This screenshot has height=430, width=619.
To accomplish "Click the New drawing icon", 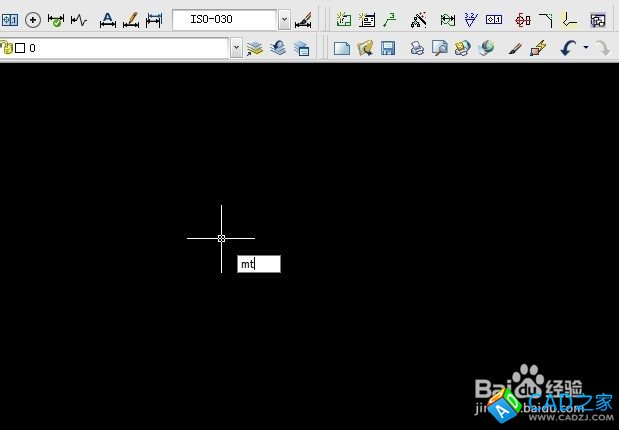I will pos(342,48).
